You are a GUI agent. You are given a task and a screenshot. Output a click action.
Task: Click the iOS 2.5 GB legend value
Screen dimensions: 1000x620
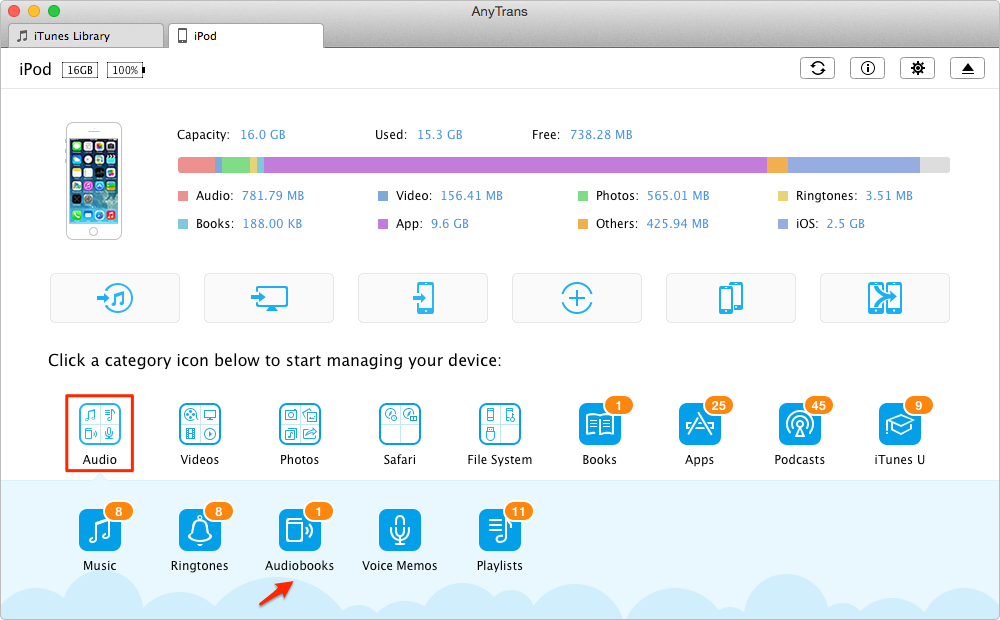(846, 224)
